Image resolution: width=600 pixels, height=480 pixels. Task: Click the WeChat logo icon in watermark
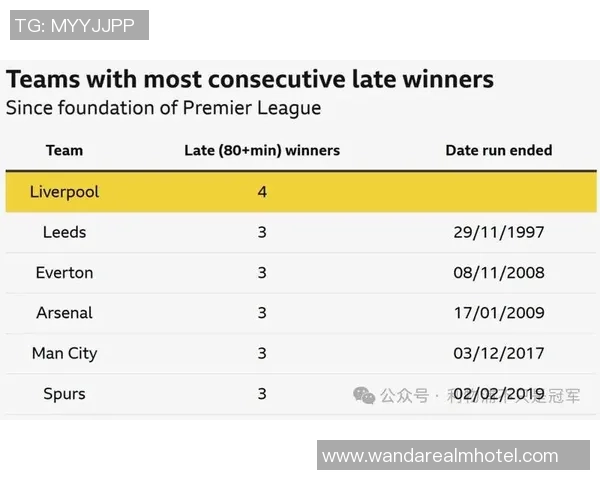[x=364, y=395]
